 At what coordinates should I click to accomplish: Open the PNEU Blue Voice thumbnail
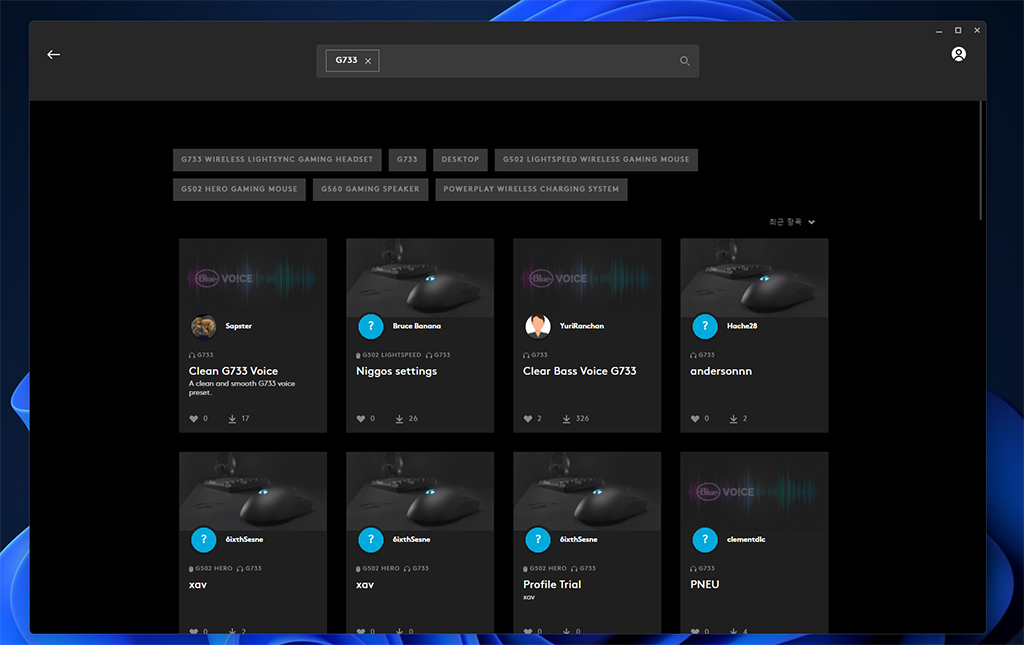[x=754, y=491]
